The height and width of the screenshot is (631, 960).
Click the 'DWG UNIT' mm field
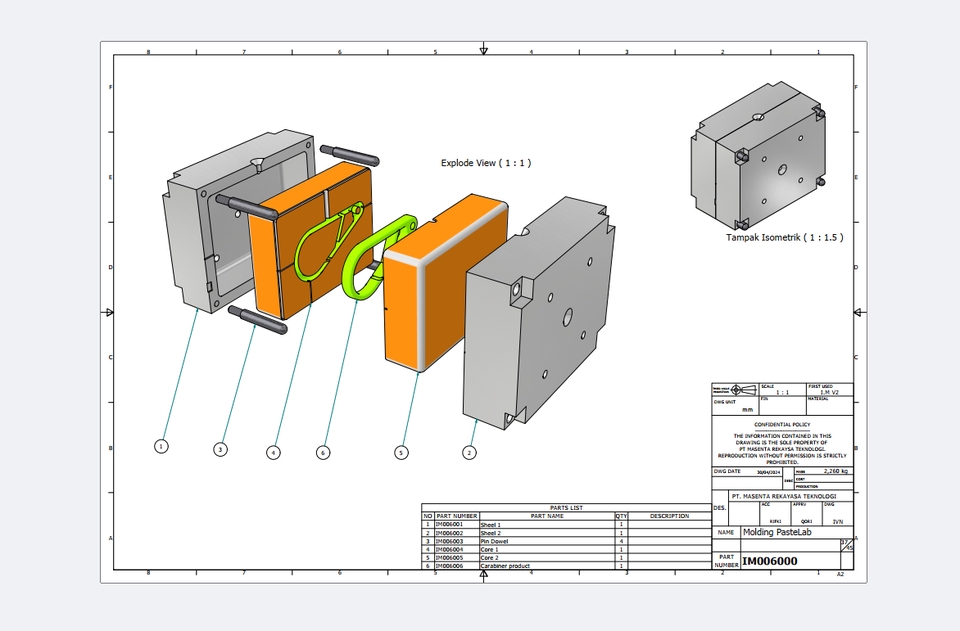point(735,406)
